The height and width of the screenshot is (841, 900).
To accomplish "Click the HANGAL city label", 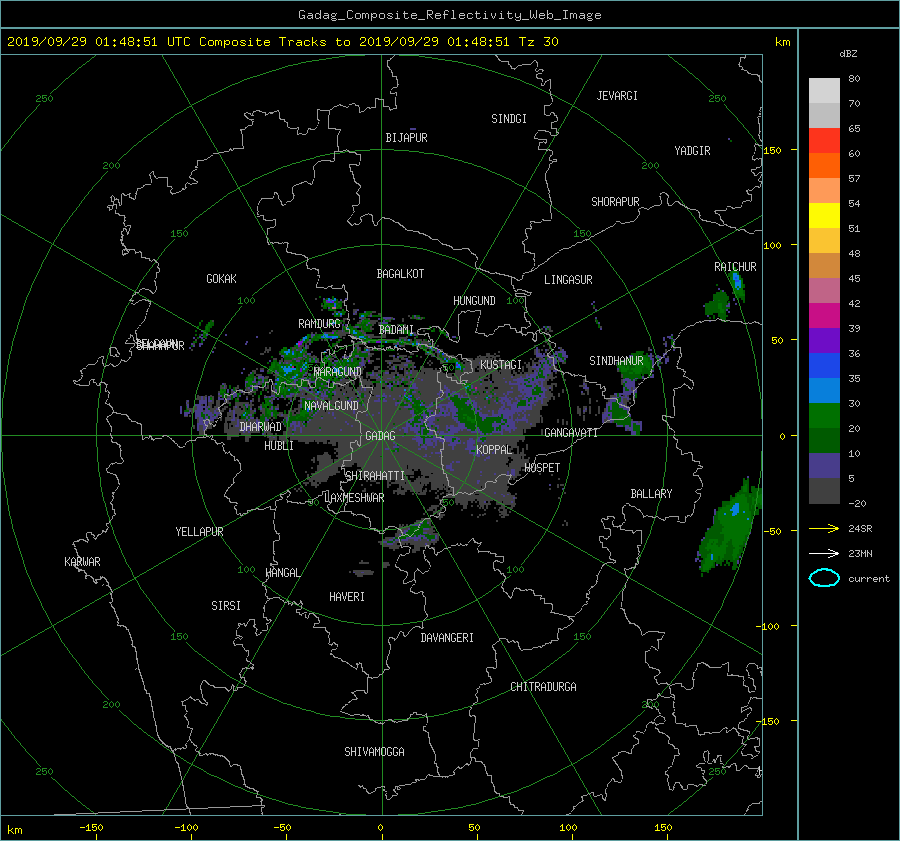I will pos(282,572).
